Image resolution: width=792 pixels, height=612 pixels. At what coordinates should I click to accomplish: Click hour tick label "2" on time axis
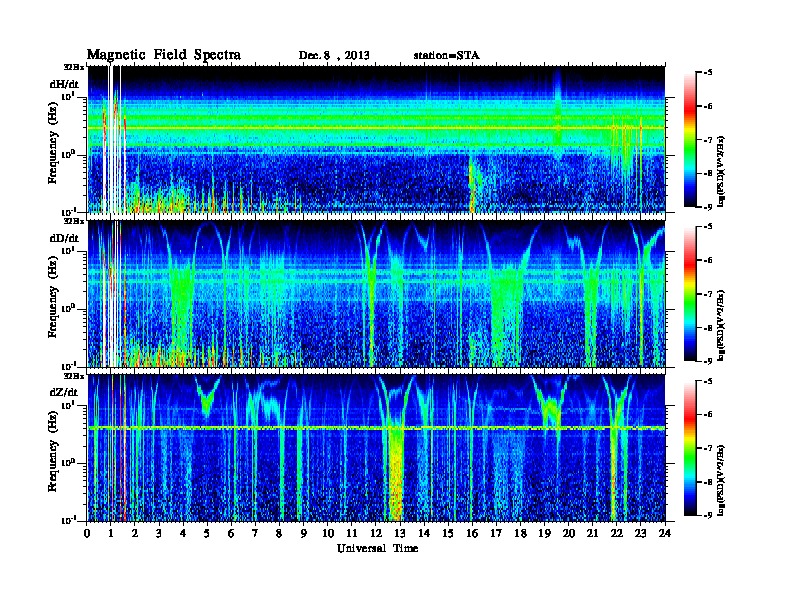[x=135, y=533]
